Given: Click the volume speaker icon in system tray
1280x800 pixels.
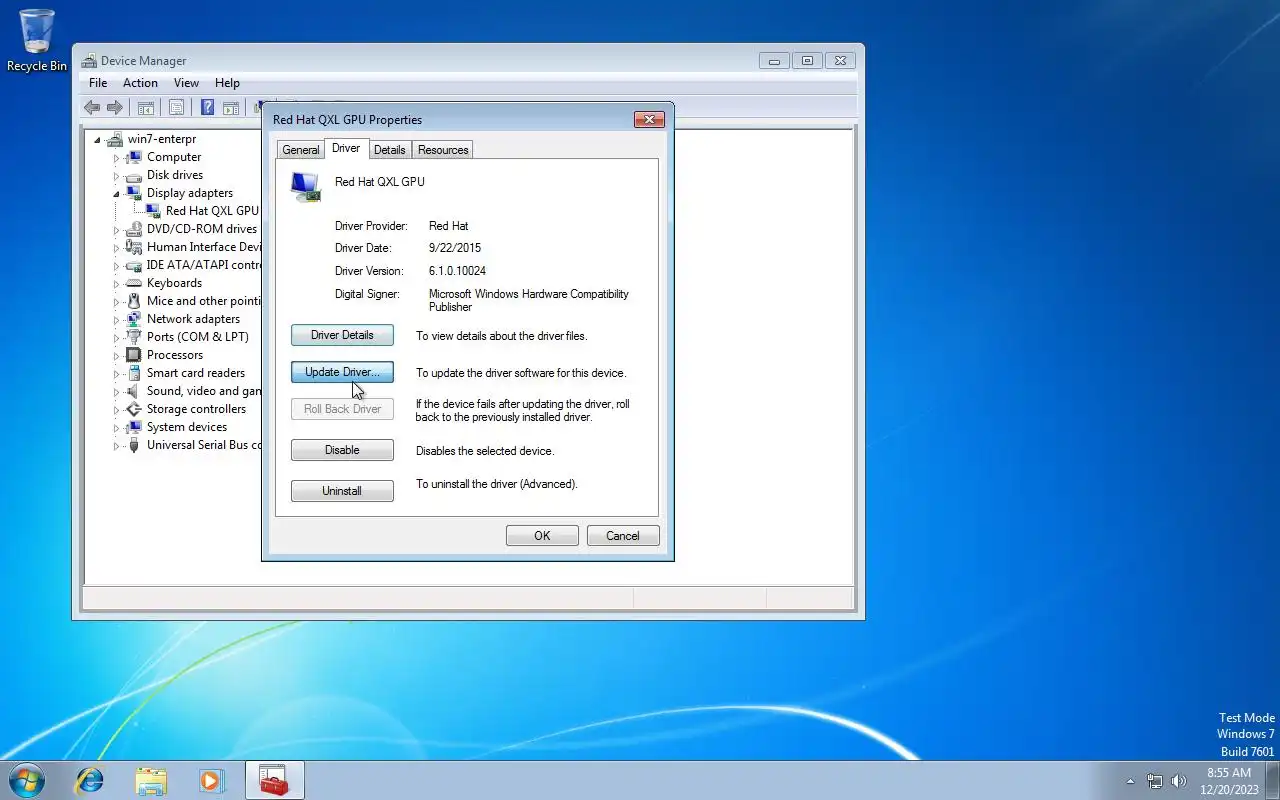Looking at the screenshot, I should point(1179,781).
